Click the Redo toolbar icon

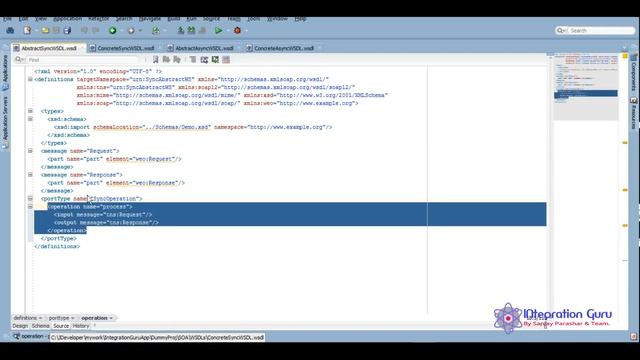click(96, 31)
